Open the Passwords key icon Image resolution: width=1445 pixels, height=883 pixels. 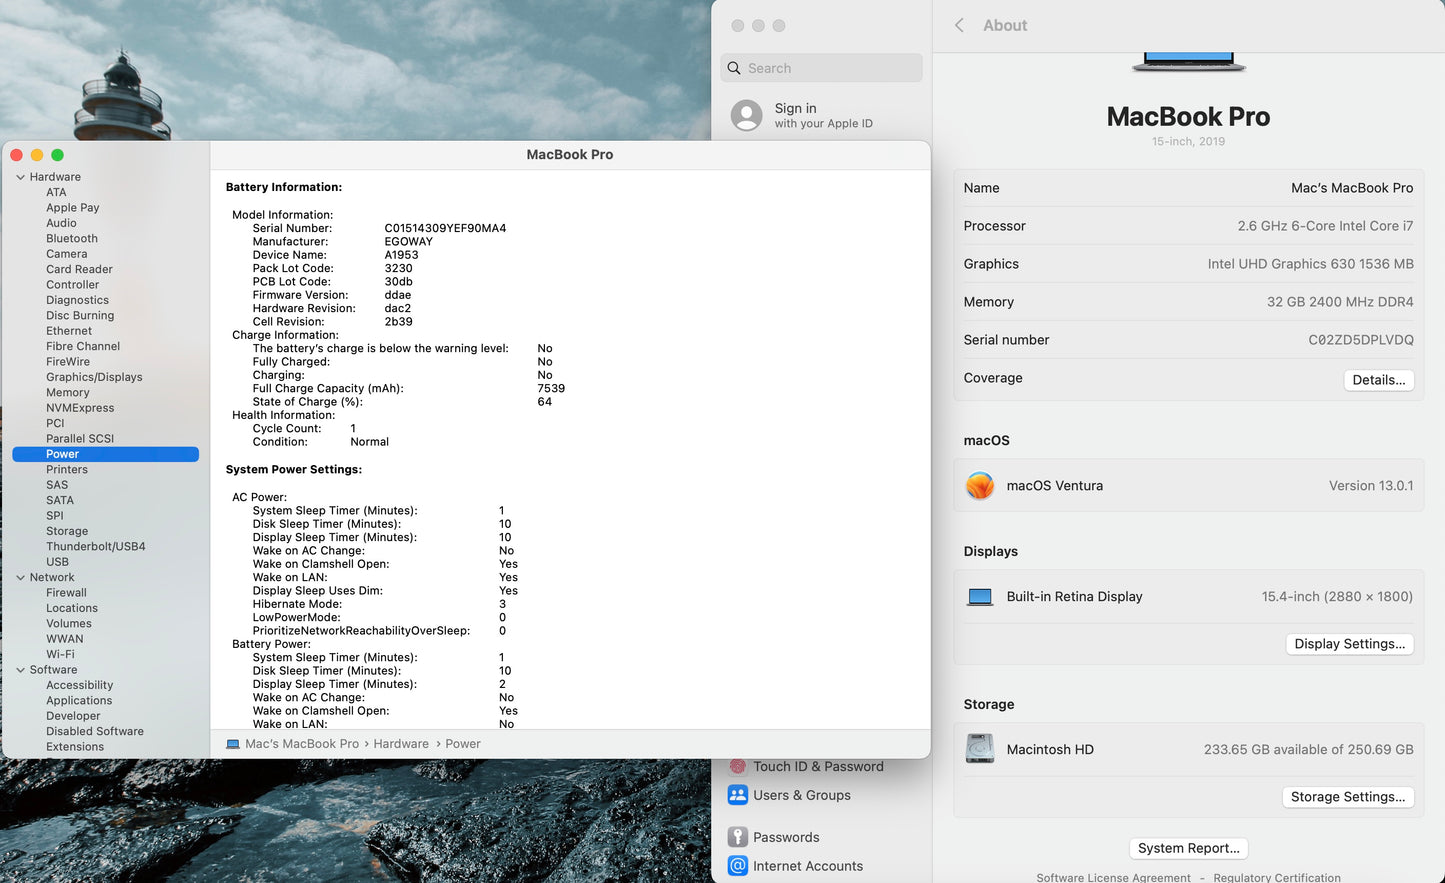click(738, 837)
